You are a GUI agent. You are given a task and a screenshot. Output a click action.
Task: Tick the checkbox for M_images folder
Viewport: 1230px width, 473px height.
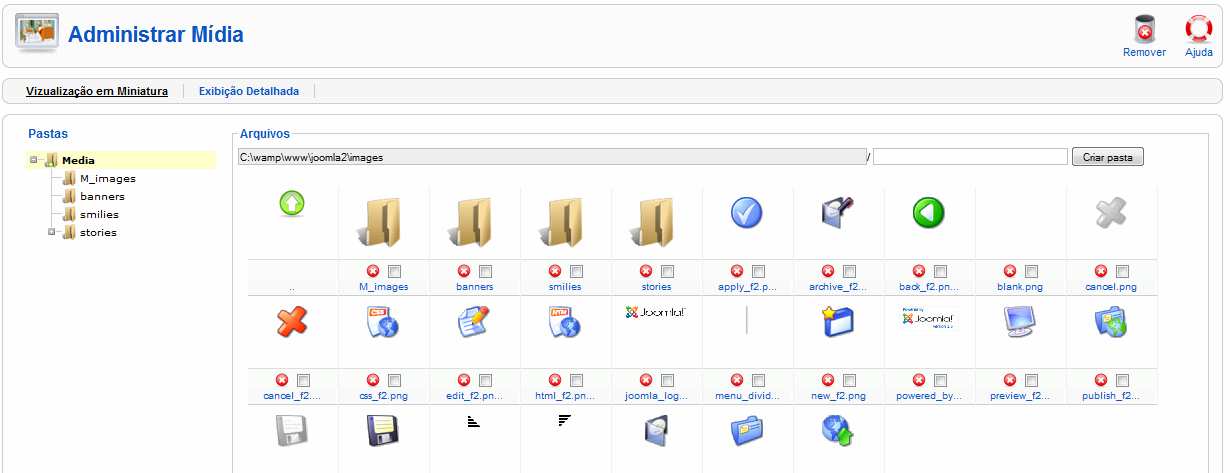[394, 272]
